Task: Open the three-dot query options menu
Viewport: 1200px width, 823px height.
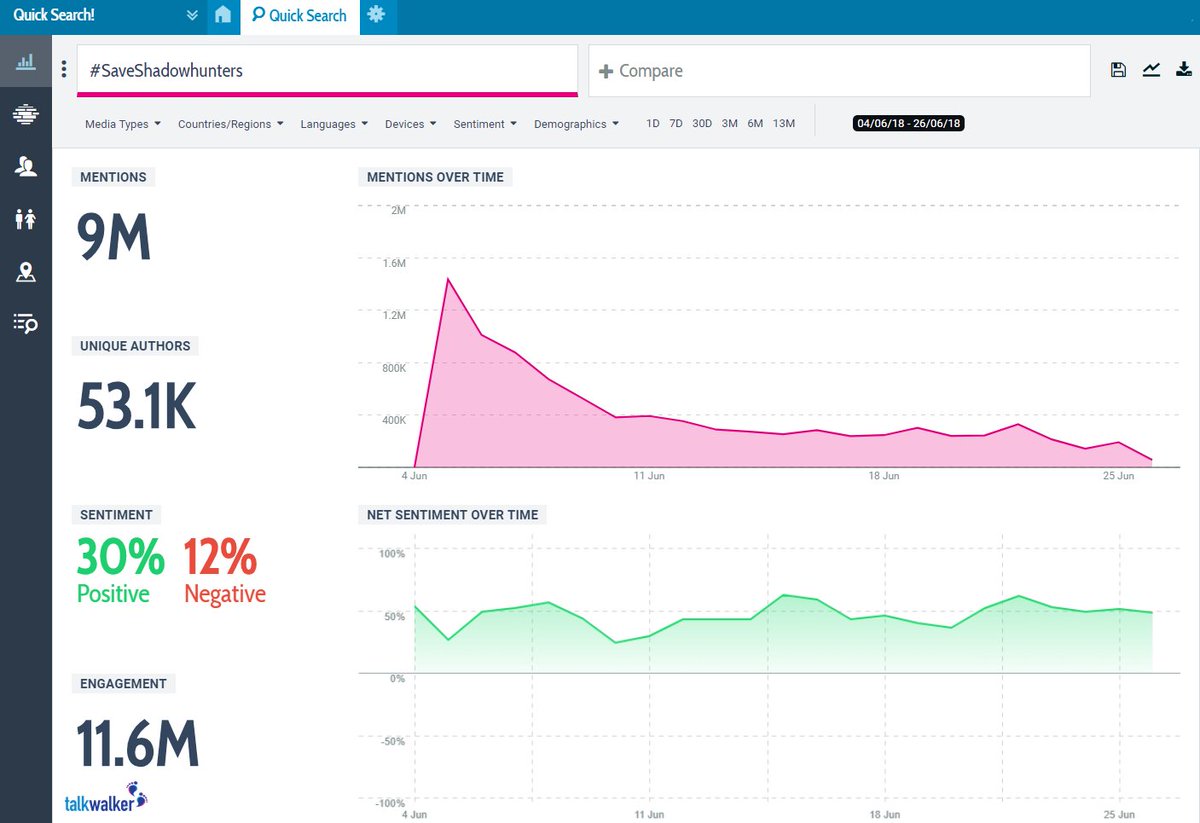Action: 64,69
